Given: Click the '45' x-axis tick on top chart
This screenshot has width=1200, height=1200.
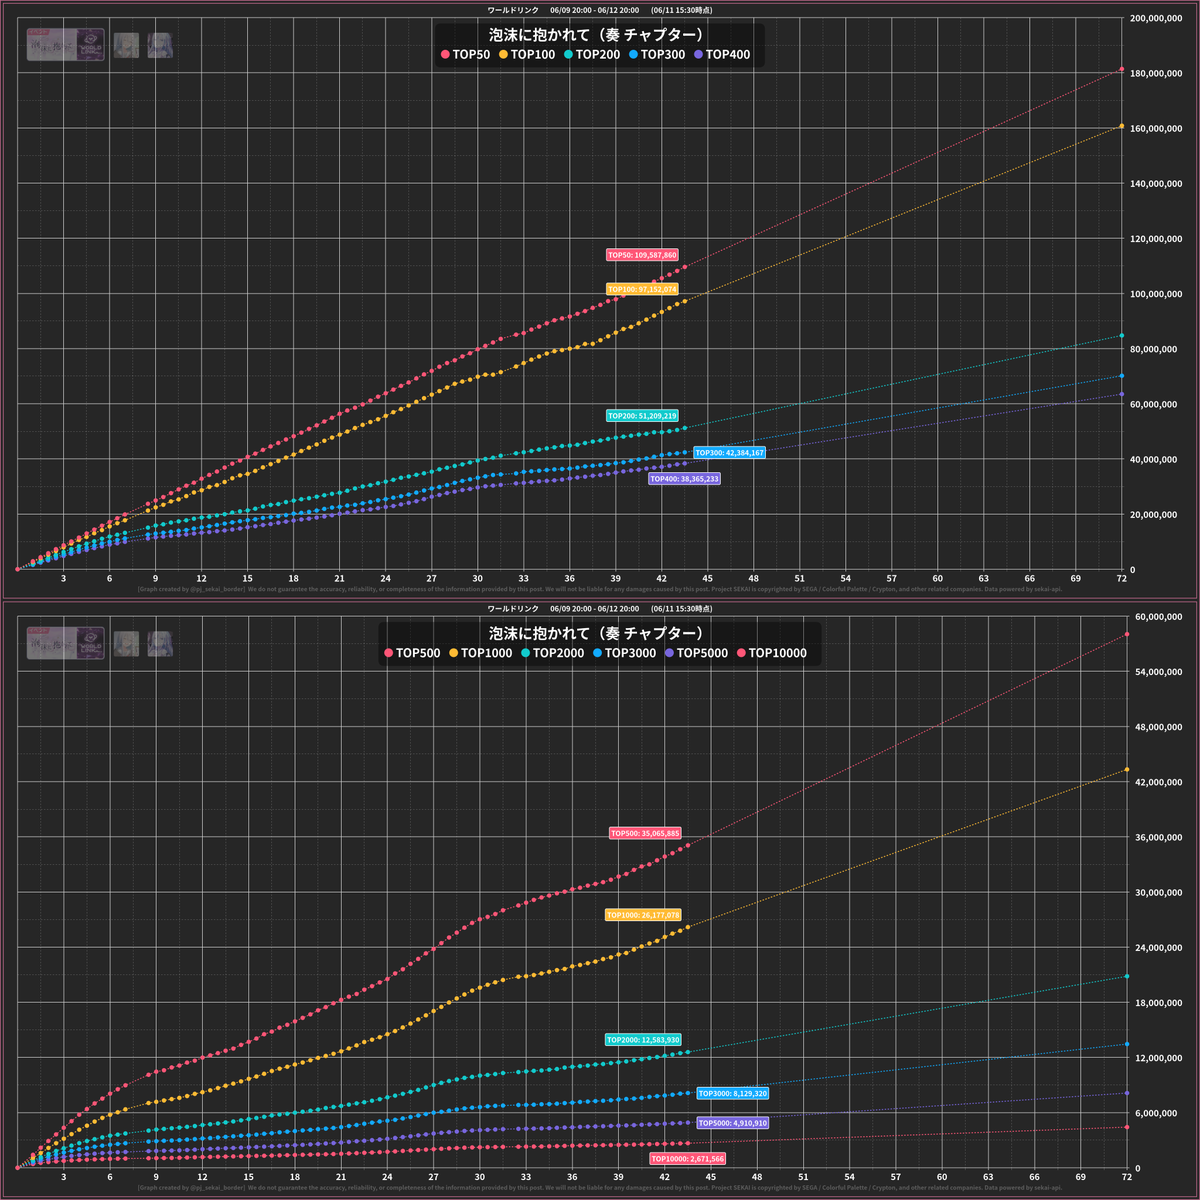Looking at the screenshot, I should [x=707, y=578].
